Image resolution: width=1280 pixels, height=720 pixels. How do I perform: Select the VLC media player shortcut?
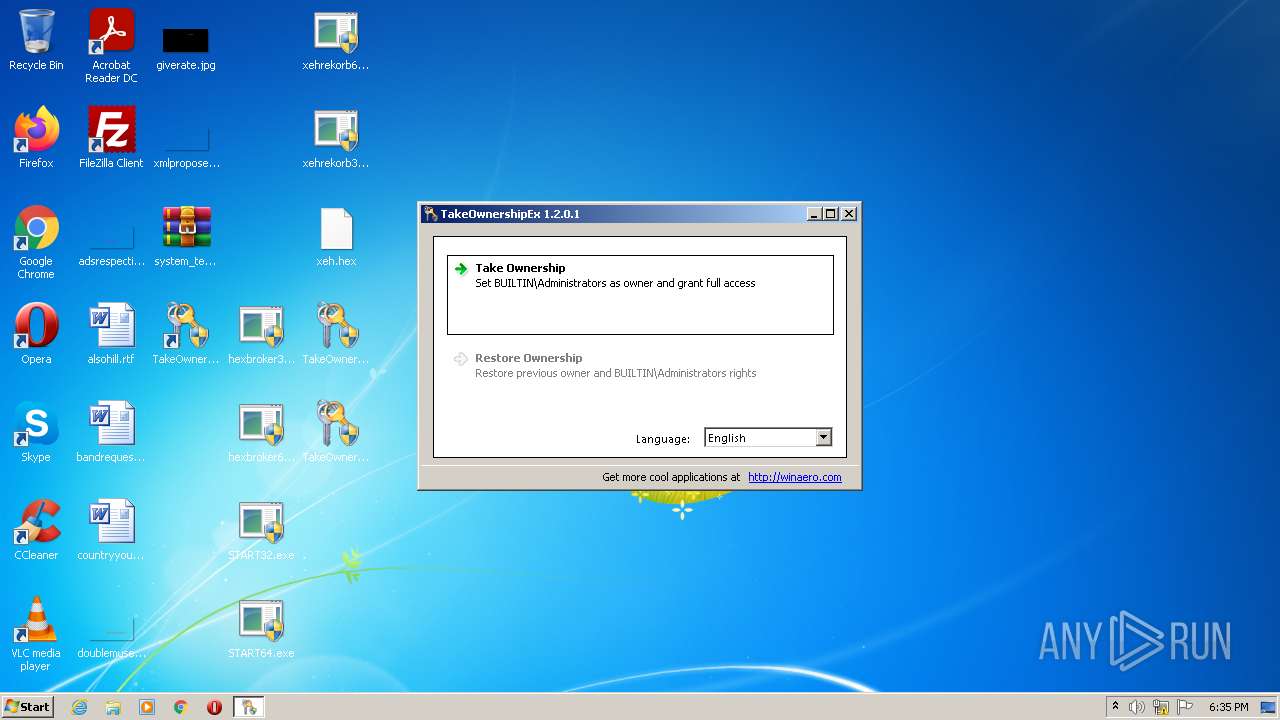pyautogui.click(x=36, y=634)
